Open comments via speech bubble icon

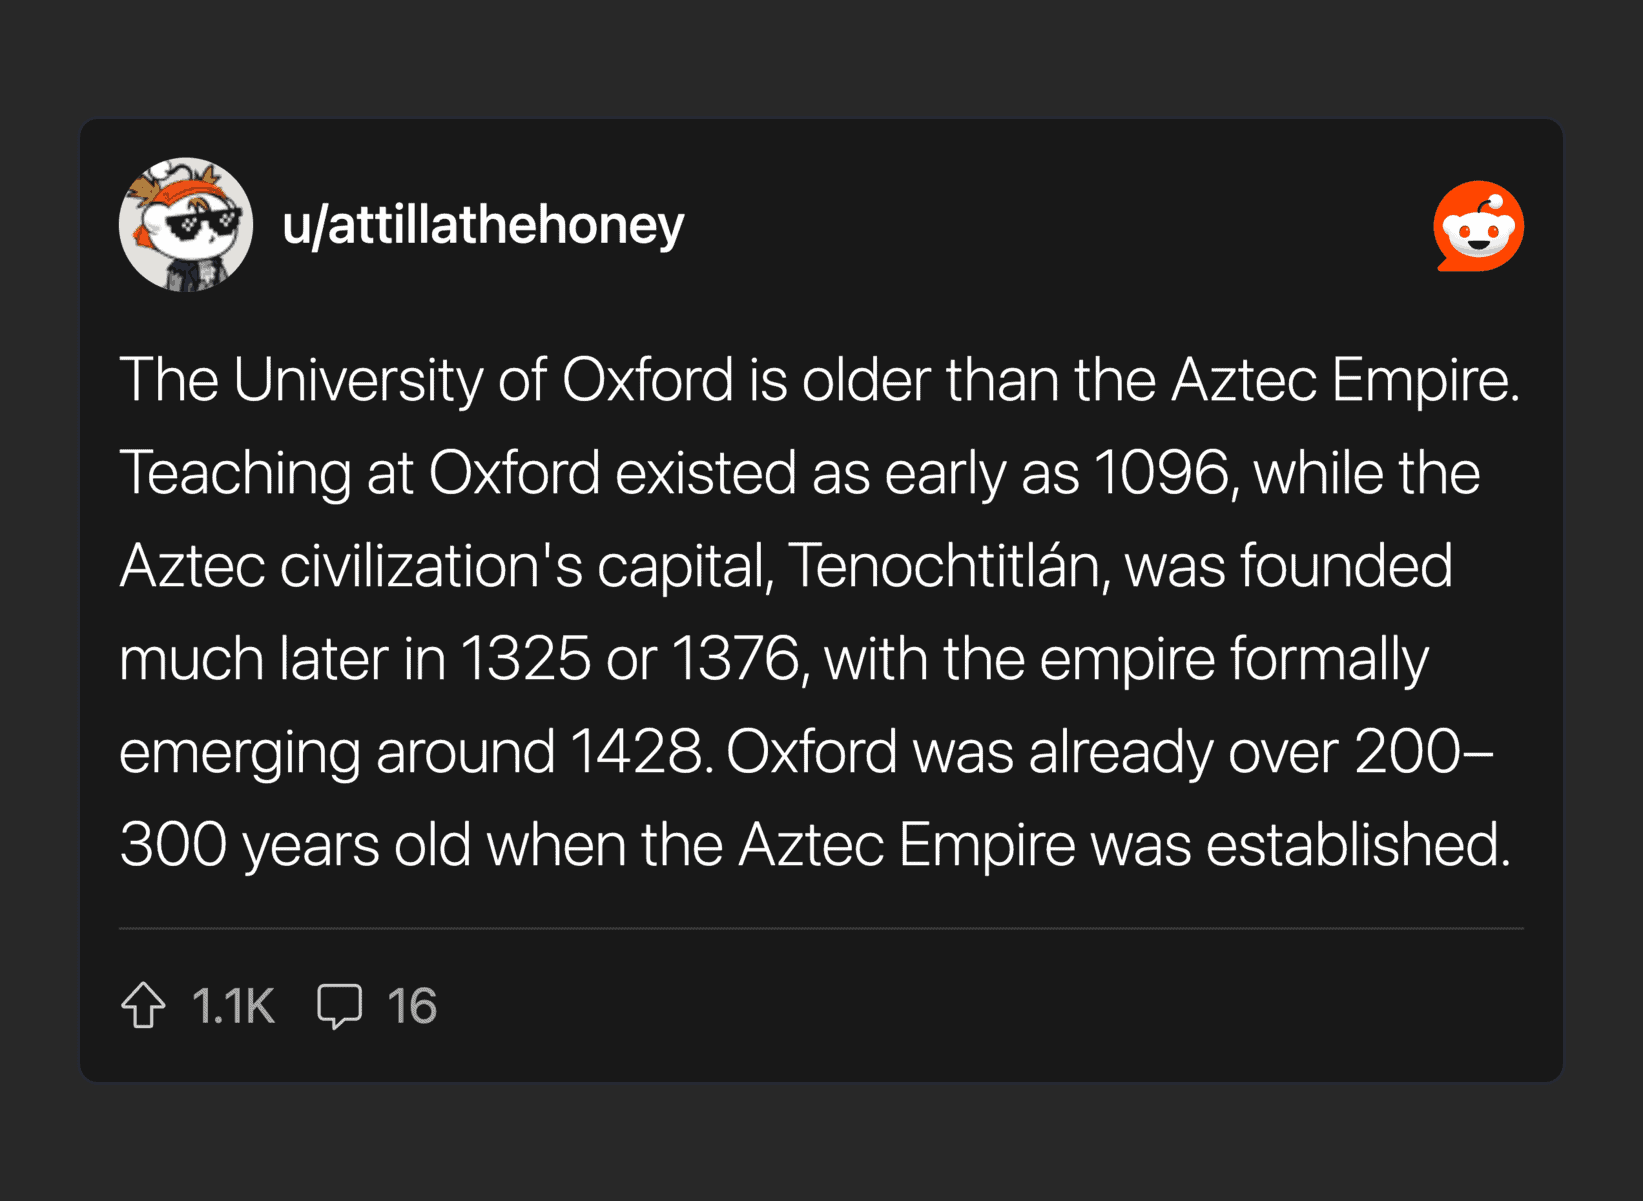339,1005
